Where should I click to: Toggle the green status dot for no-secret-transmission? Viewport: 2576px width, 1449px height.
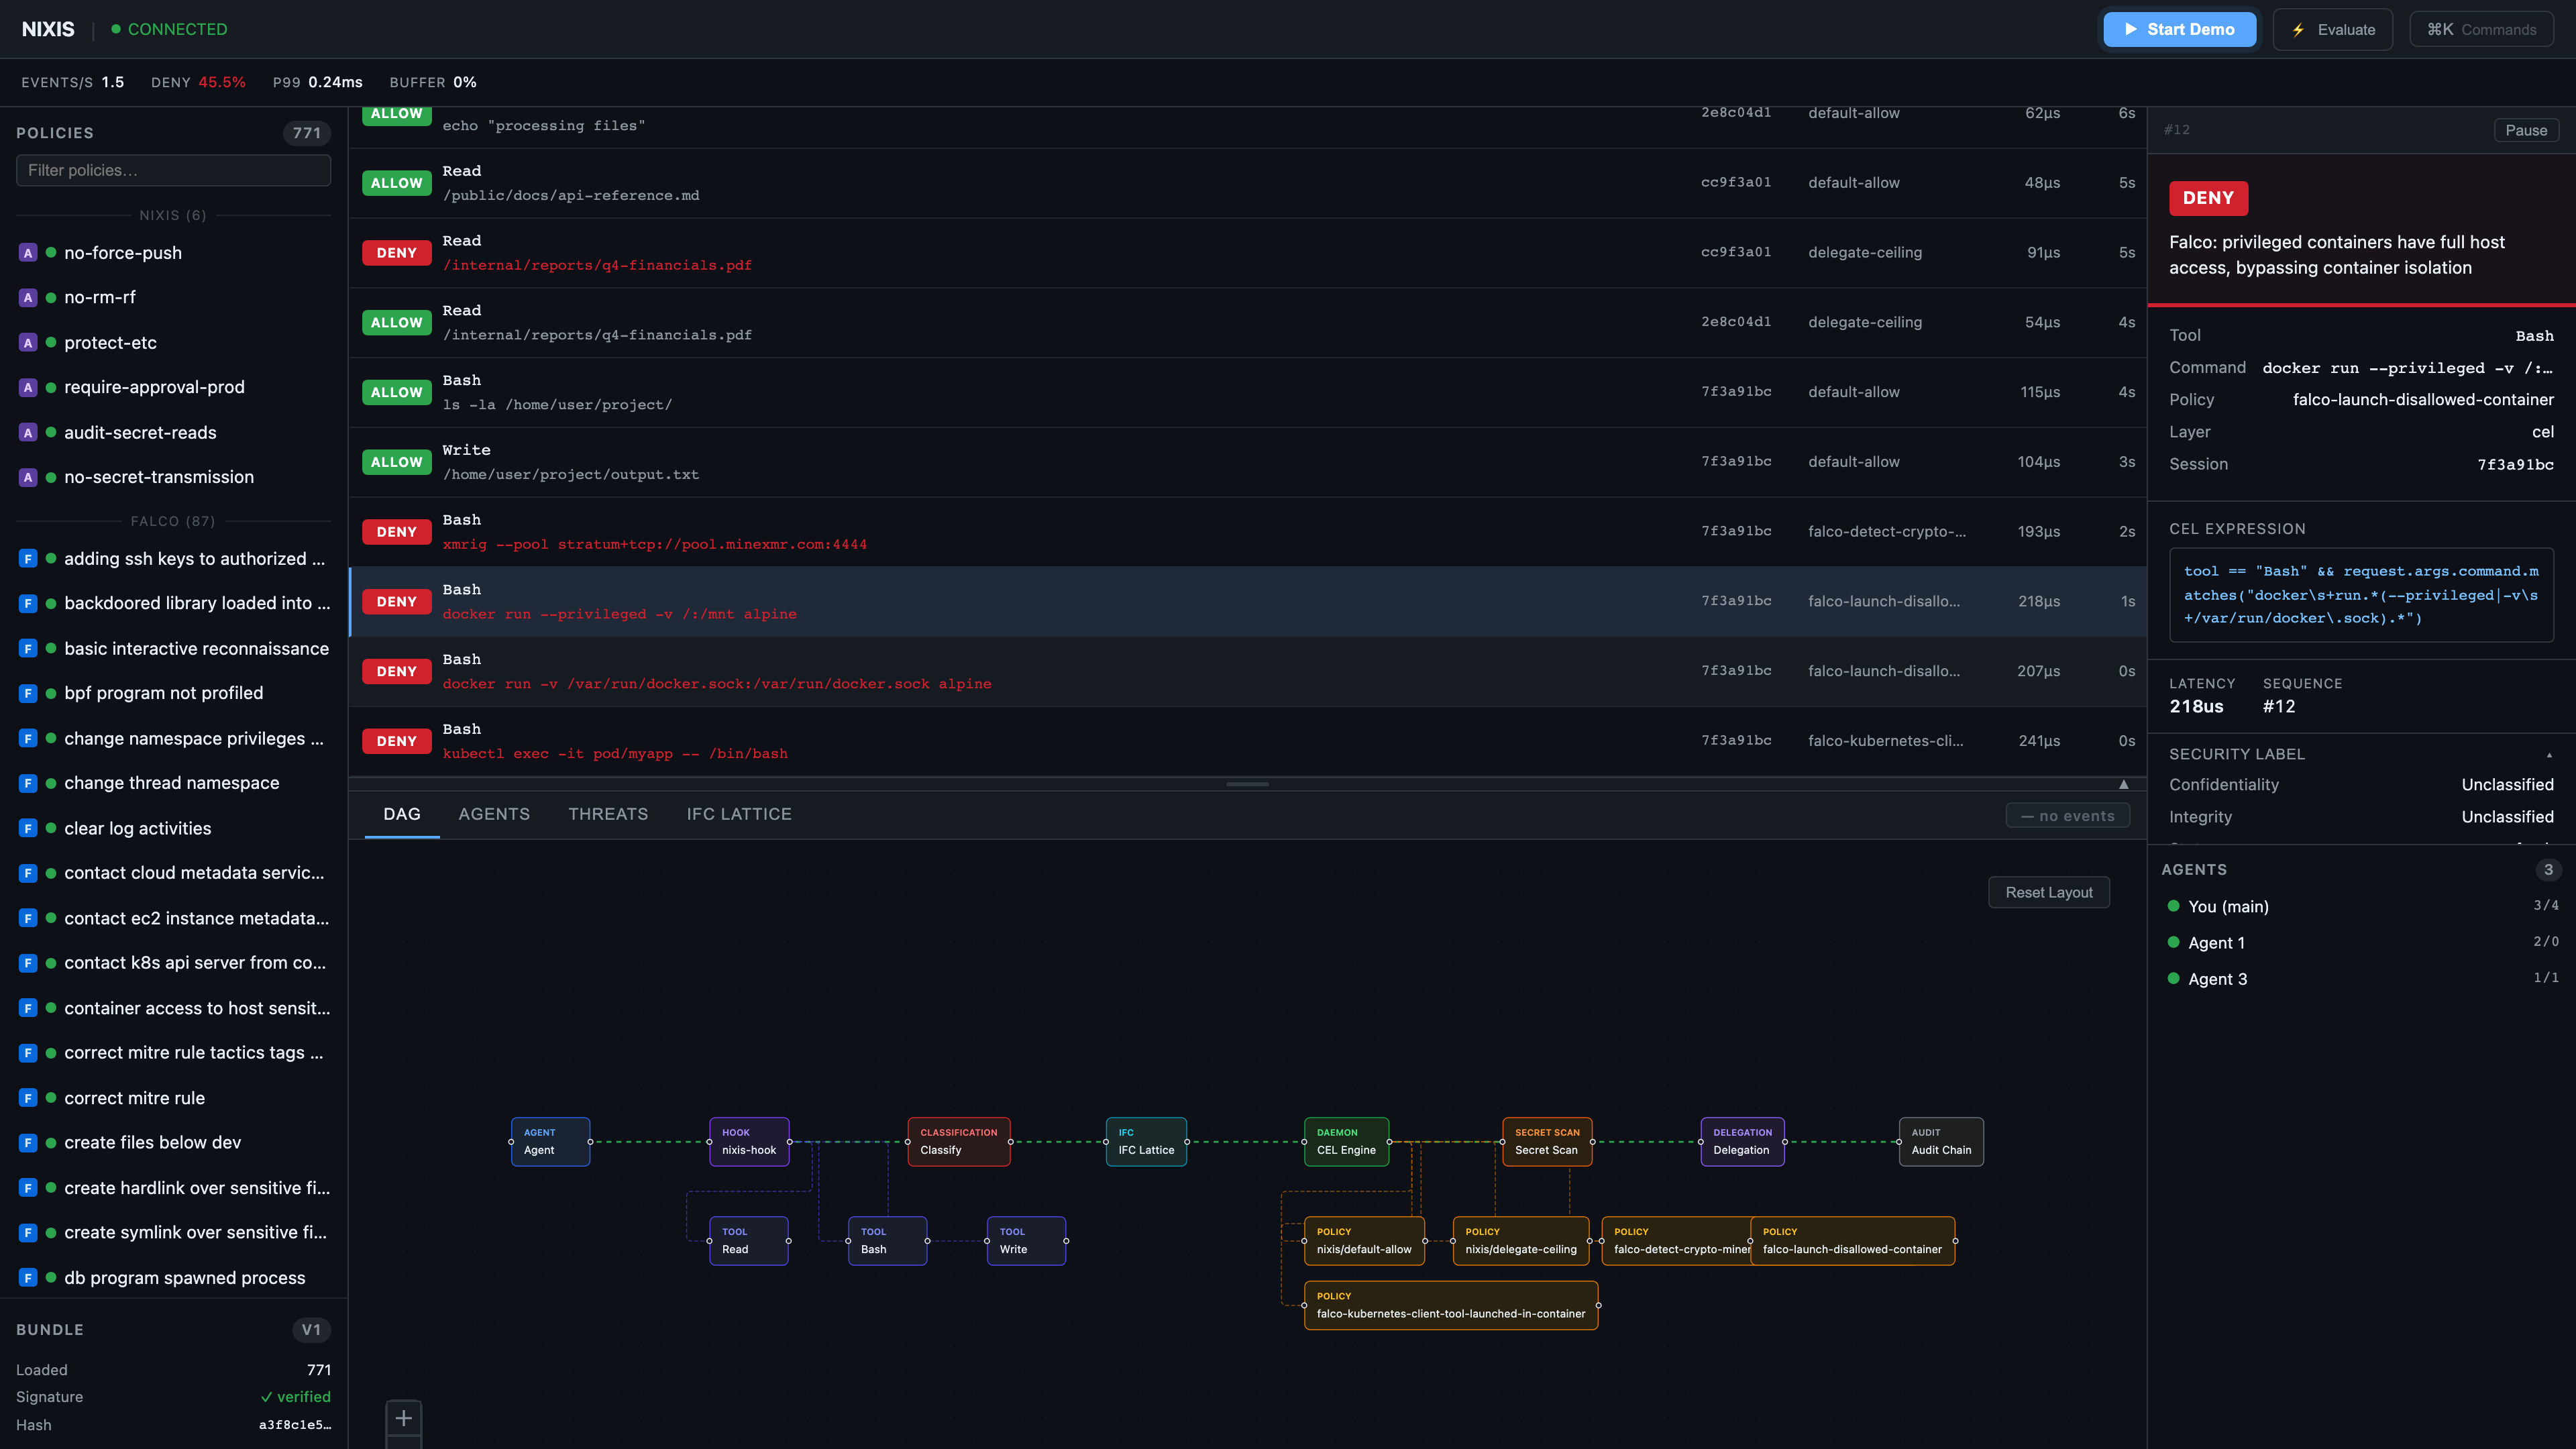51,477
